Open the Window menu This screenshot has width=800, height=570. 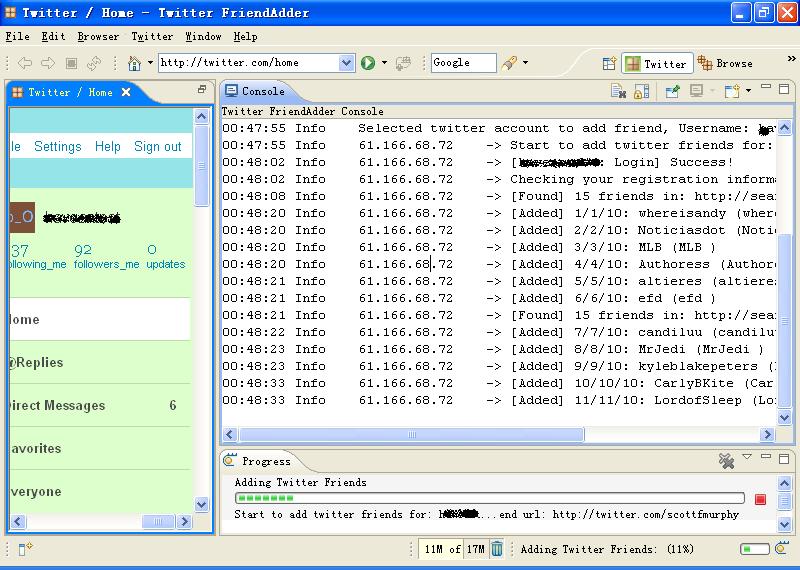203,36
